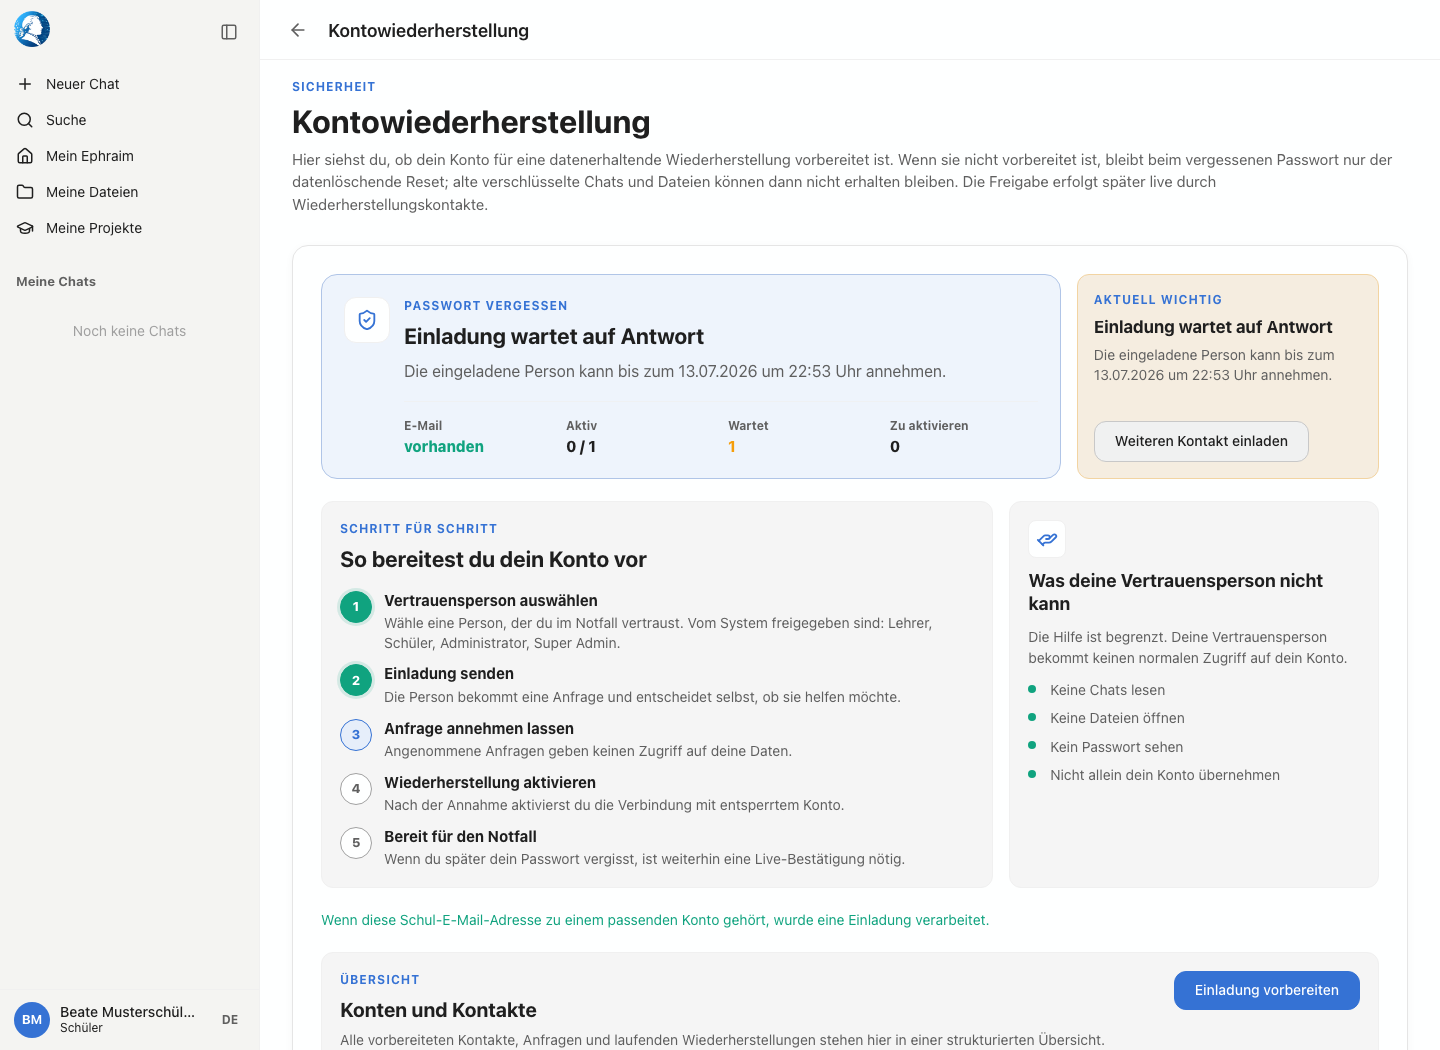The width and height of the screenshot is (1440, 1050).
Task: Click the handshake icon above Vertrauensperson heading
Action: click(x=1047, y=539)
